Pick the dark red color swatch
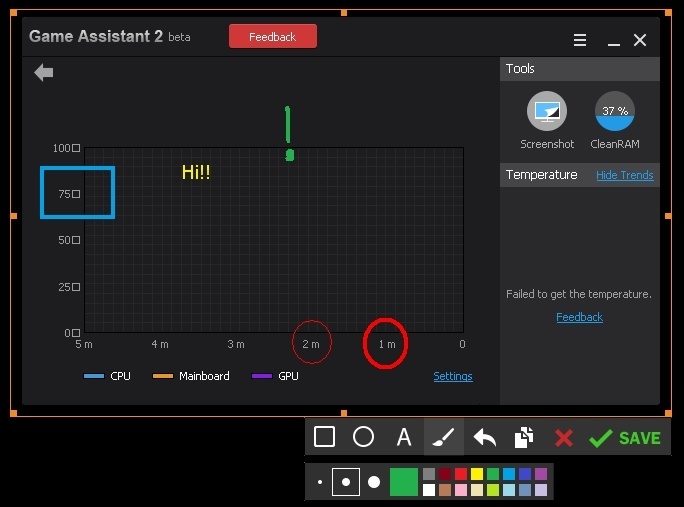 (445, 474)
